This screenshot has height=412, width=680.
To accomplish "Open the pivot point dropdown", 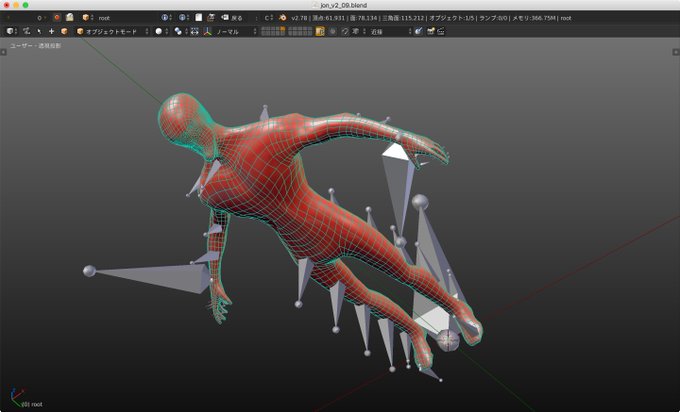I will [180, 31].
